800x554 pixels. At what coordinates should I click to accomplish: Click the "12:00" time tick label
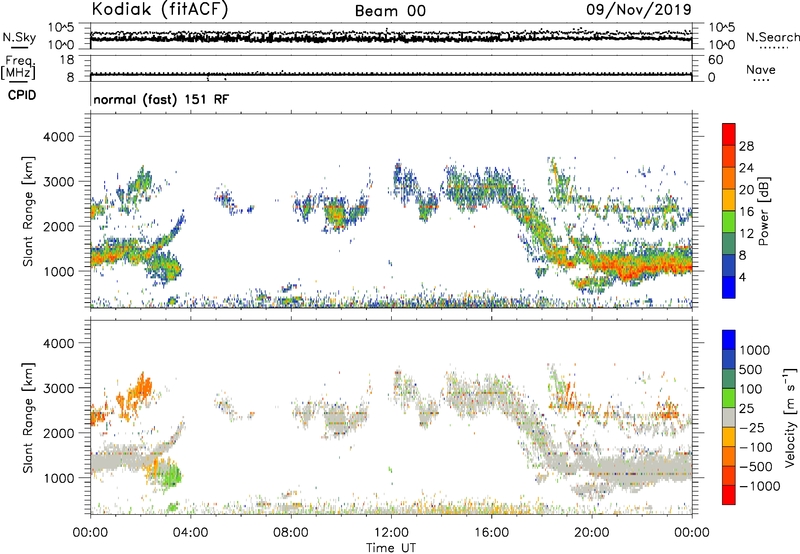click(391, 533)
